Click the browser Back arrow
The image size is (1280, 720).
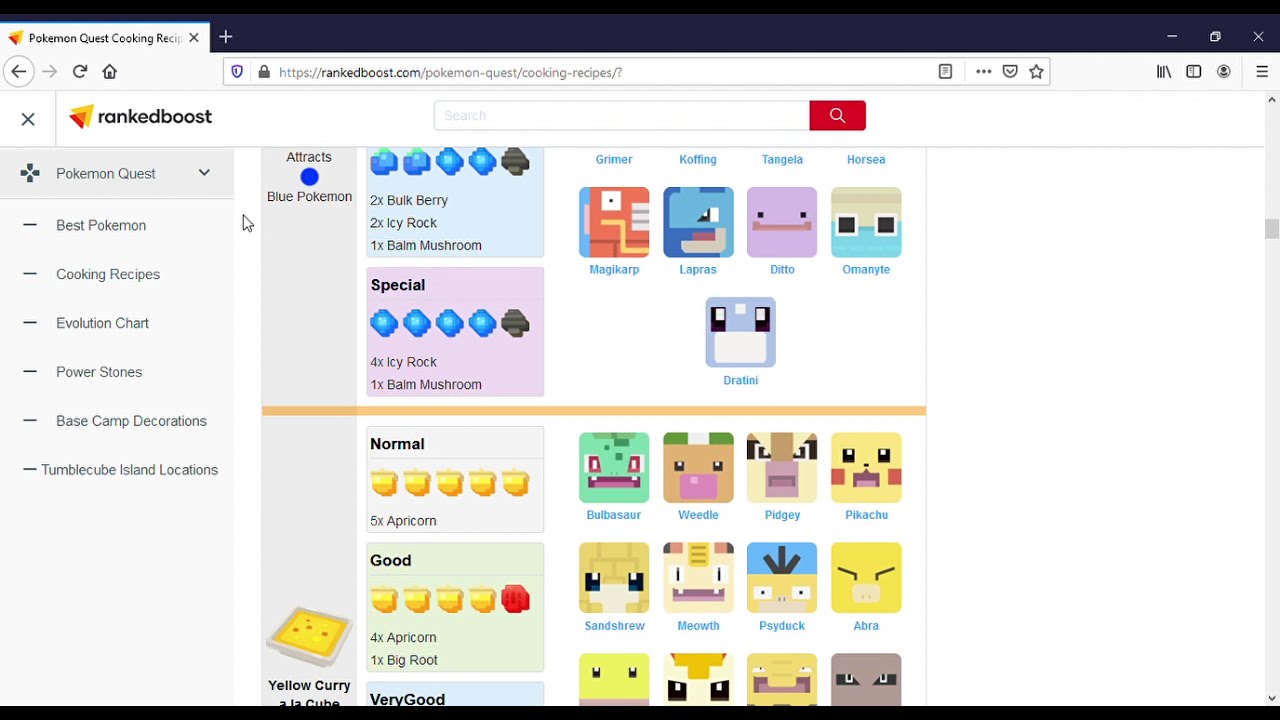(x=18, y=72)
